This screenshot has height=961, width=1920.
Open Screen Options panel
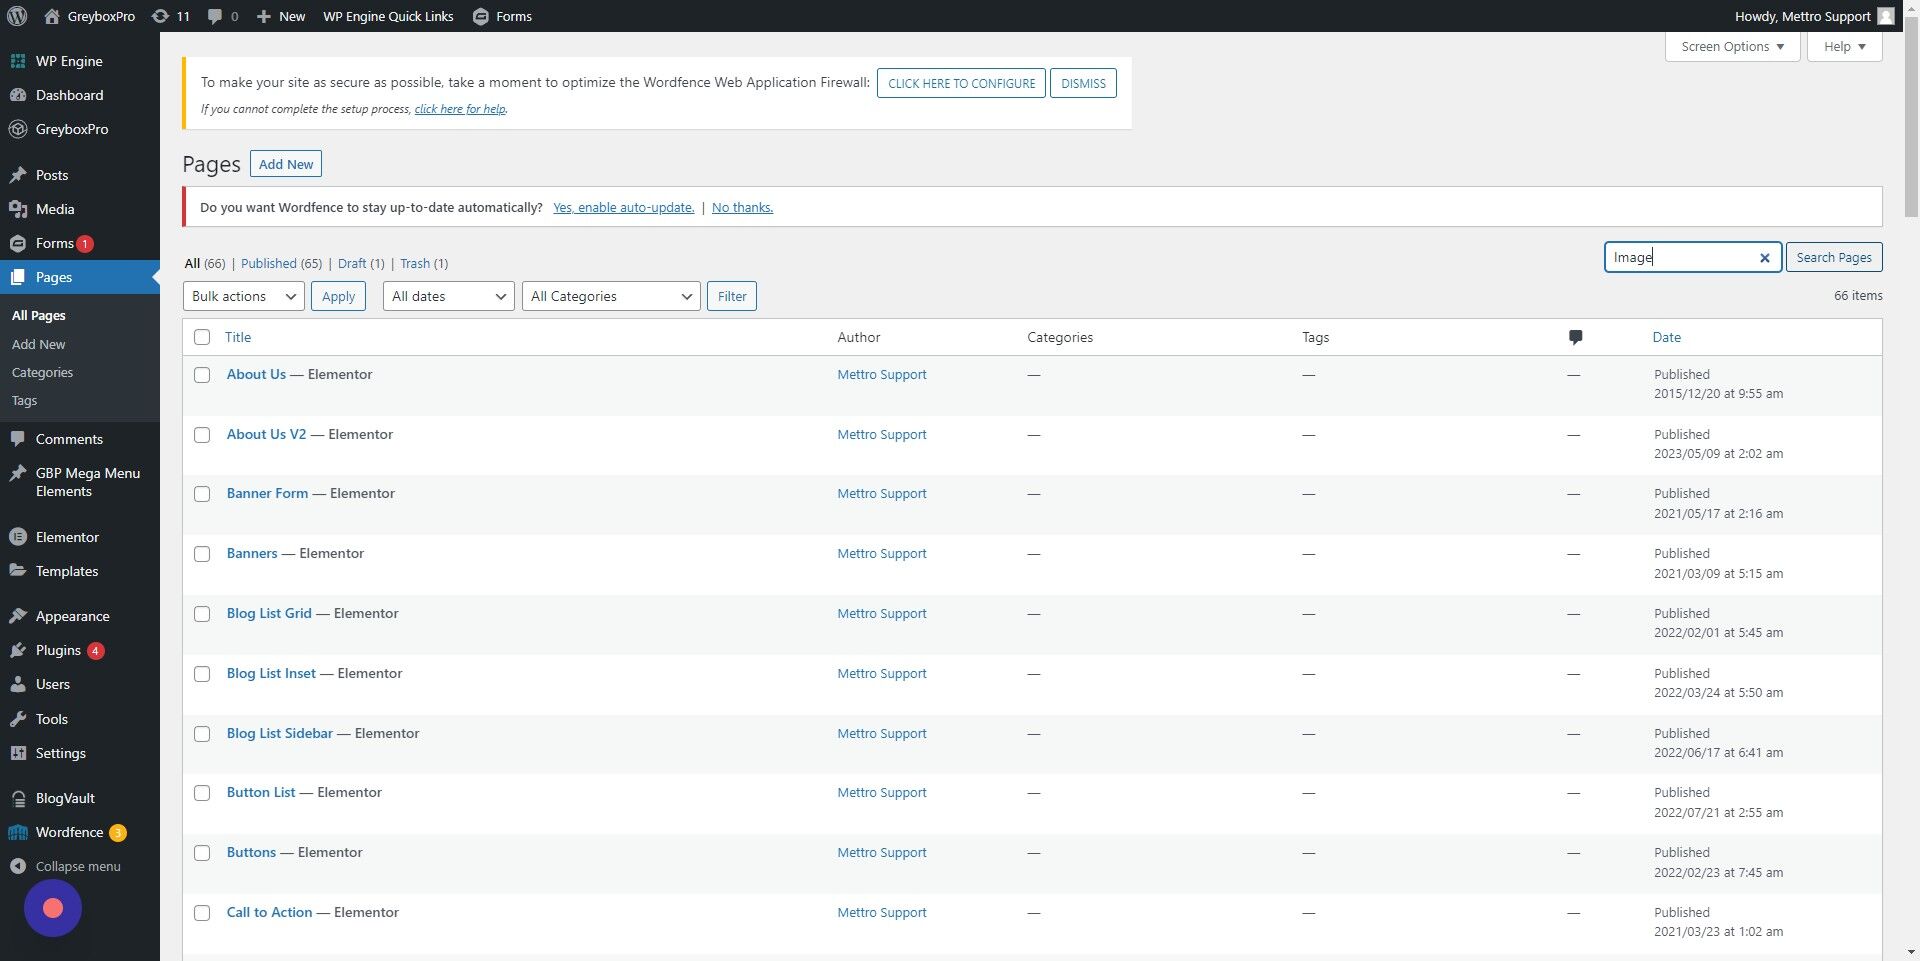1731,46
